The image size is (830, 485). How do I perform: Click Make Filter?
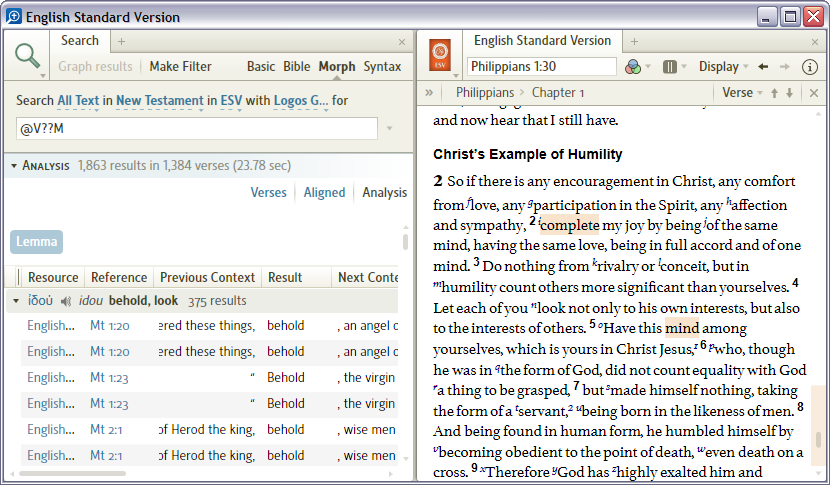pos(180,67)
